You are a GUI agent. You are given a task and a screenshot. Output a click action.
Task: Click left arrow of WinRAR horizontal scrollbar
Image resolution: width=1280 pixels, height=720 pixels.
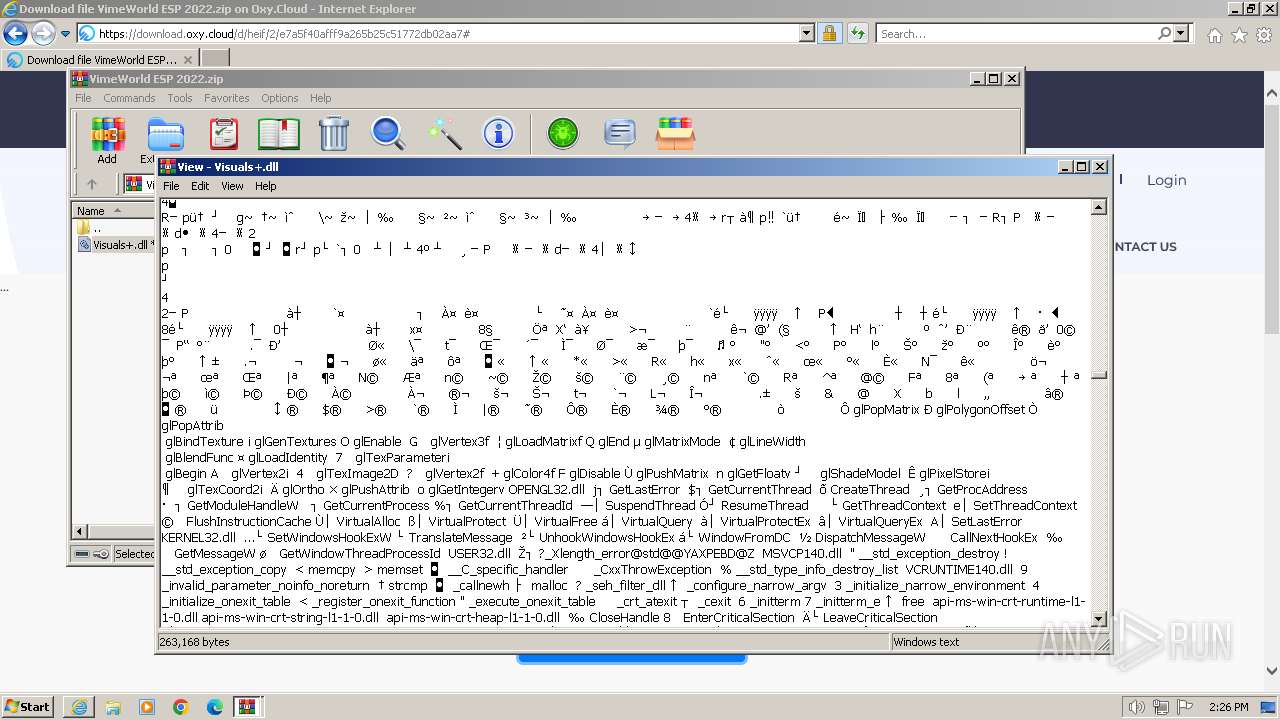point(82,531)
